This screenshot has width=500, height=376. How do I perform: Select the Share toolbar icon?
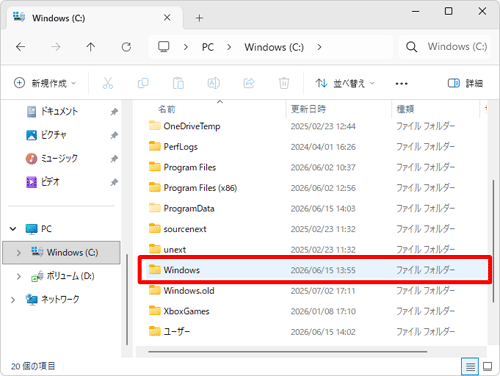tap(249, 83)
